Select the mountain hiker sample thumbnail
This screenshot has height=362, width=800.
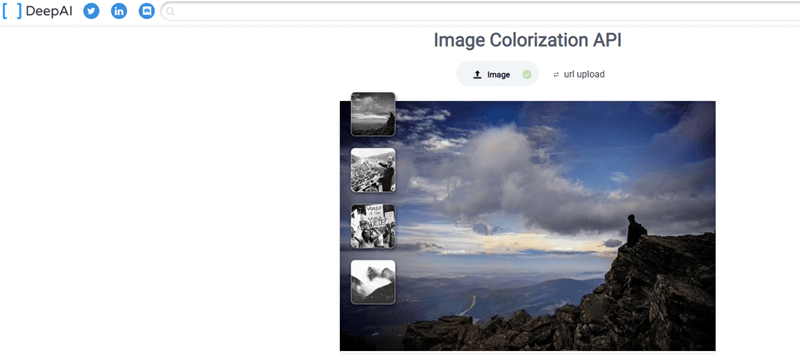(373, 114)
